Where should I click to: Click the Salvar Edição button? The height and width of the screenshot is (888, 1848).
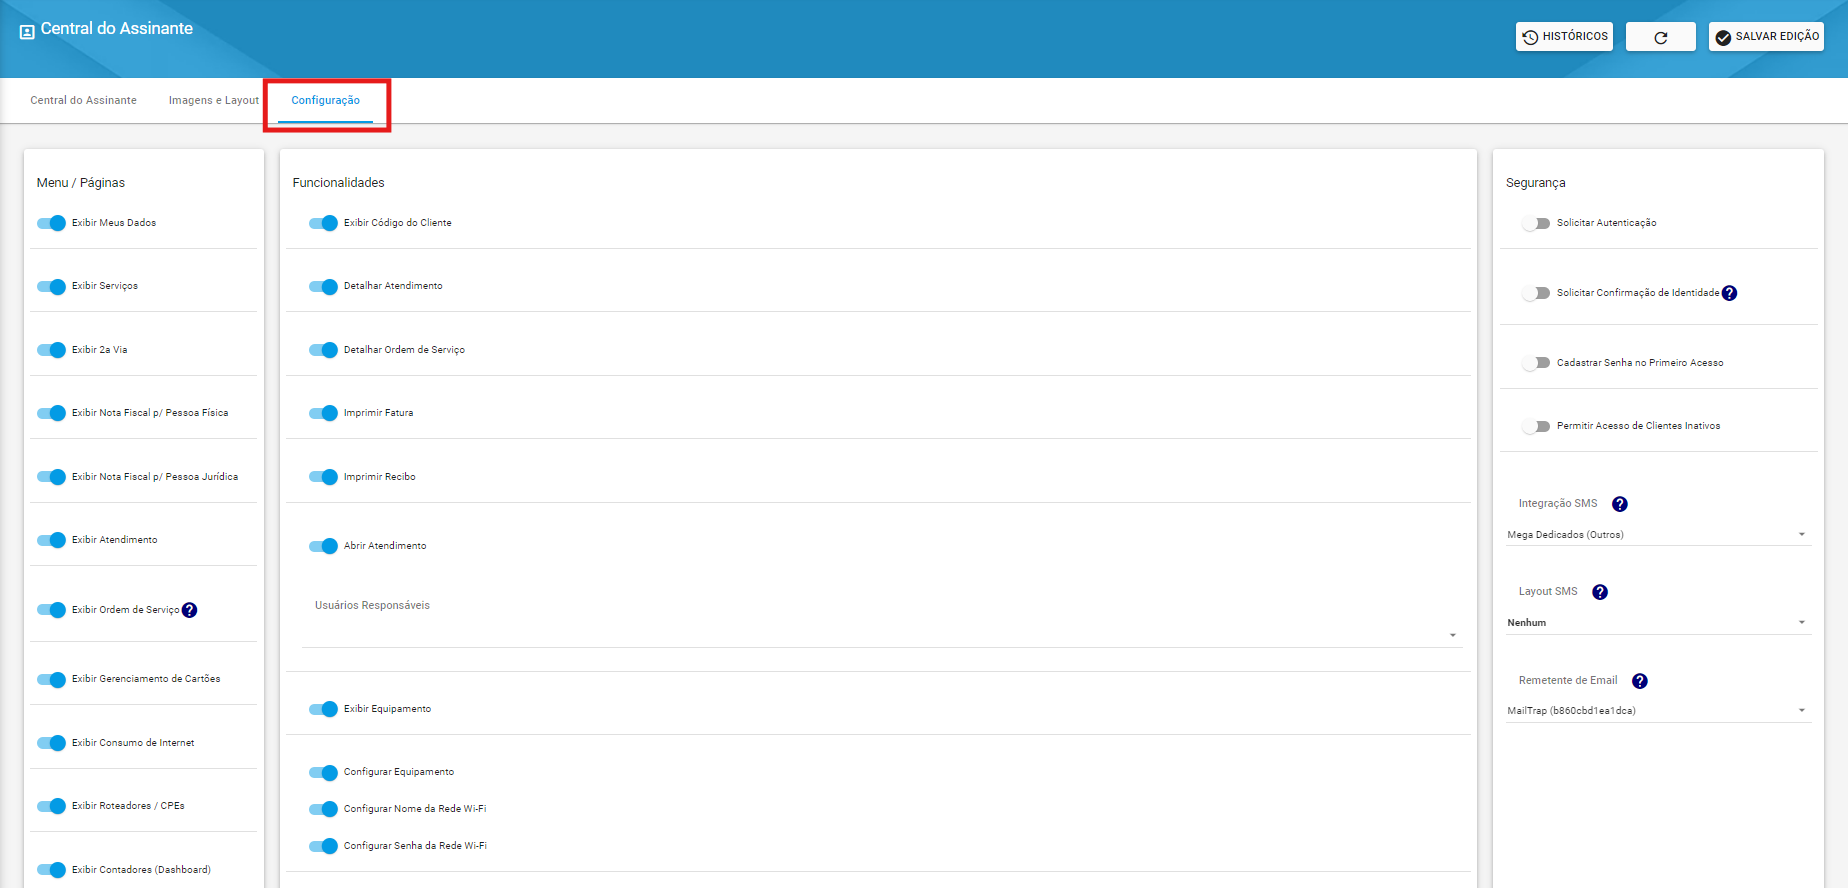pyautogui.click(x=1766, y=37)
